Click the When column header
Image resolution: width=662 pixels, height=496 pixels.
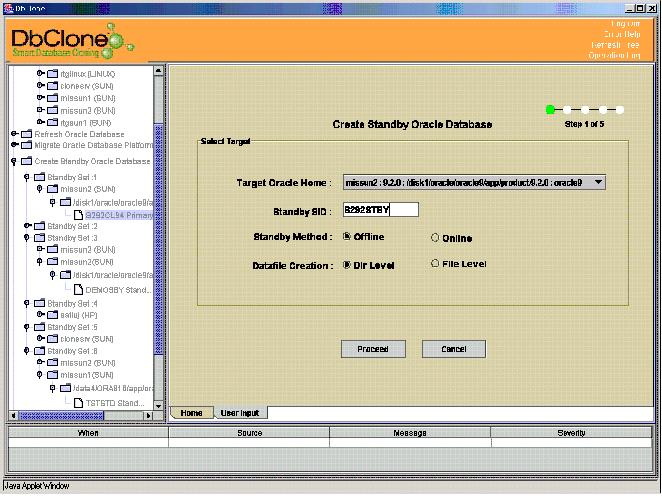[x=88, y=433]
